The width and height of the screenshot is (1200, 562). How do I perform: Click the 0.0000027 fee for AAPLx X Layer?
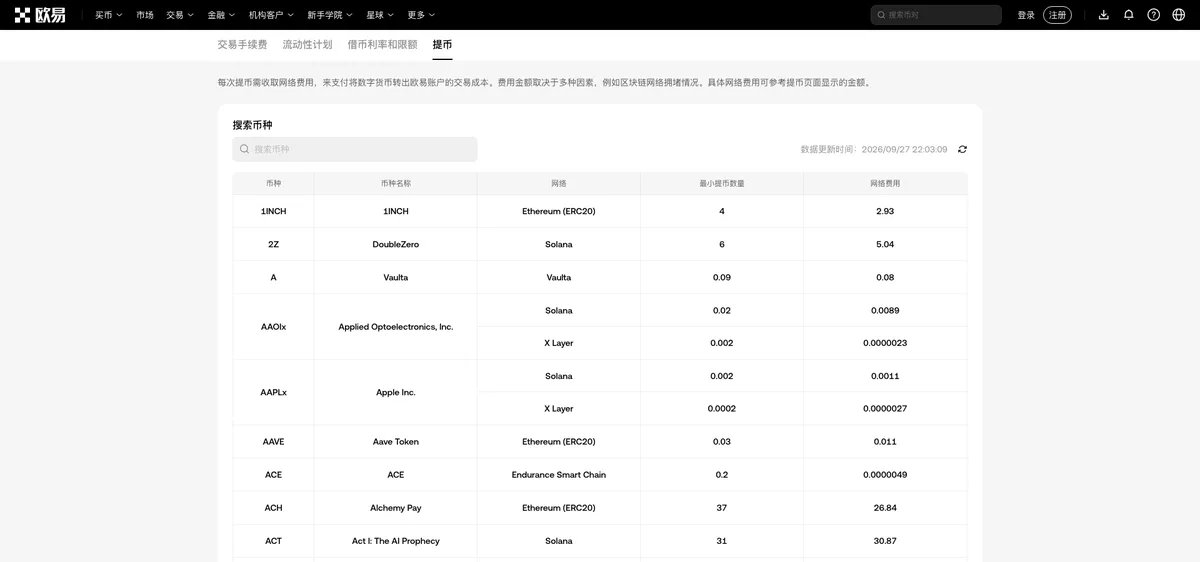pyautogui.click(x=885, y=409)
